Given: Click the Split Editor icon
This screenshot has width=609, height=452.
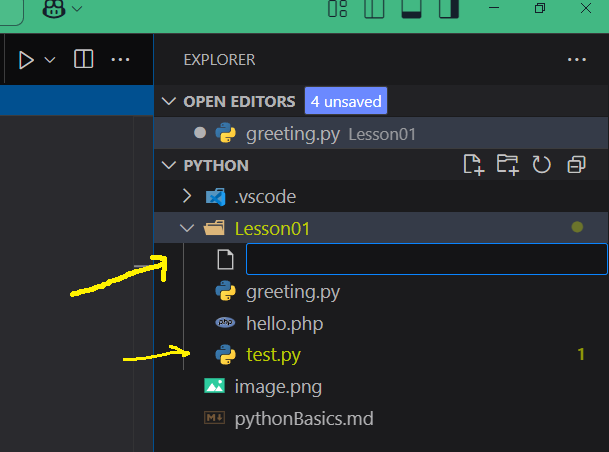Looking at the screenshot, I should tap(84, 59).
